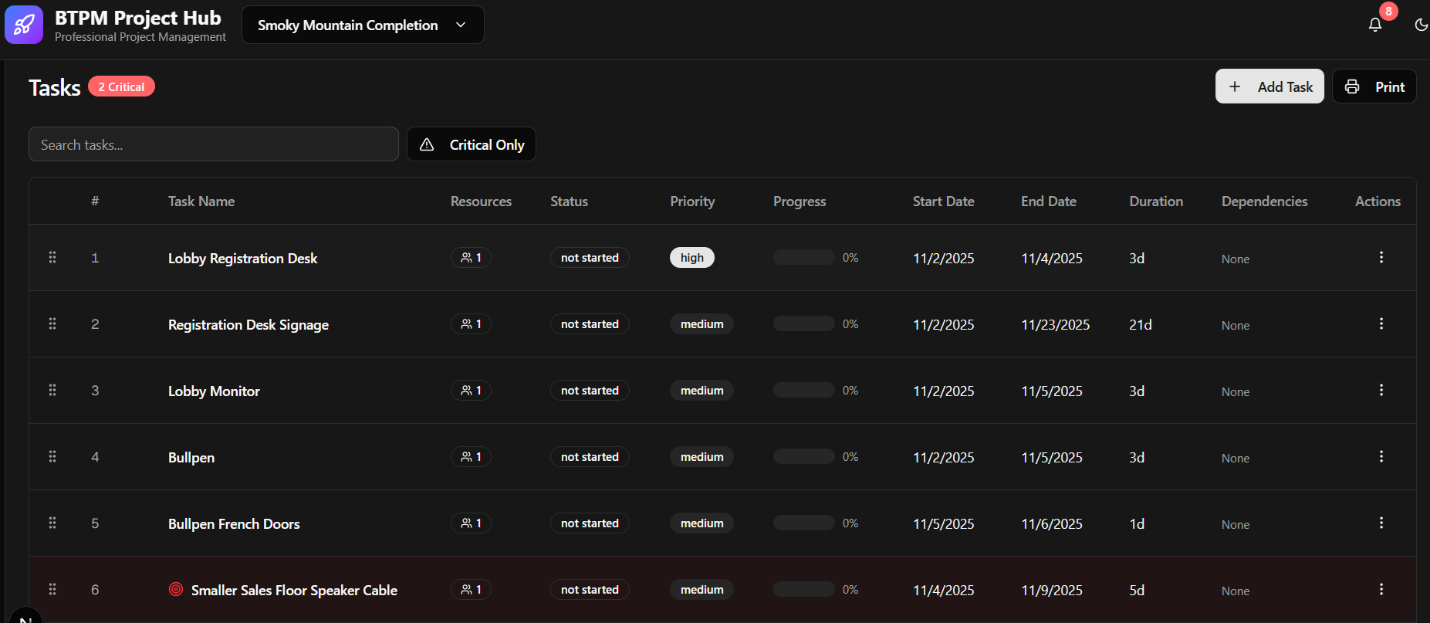Open the Smoky Mountain Completion project dropdown
Image resolution: width=1430 pixels, height=623 pixels.
coord(363,25)
